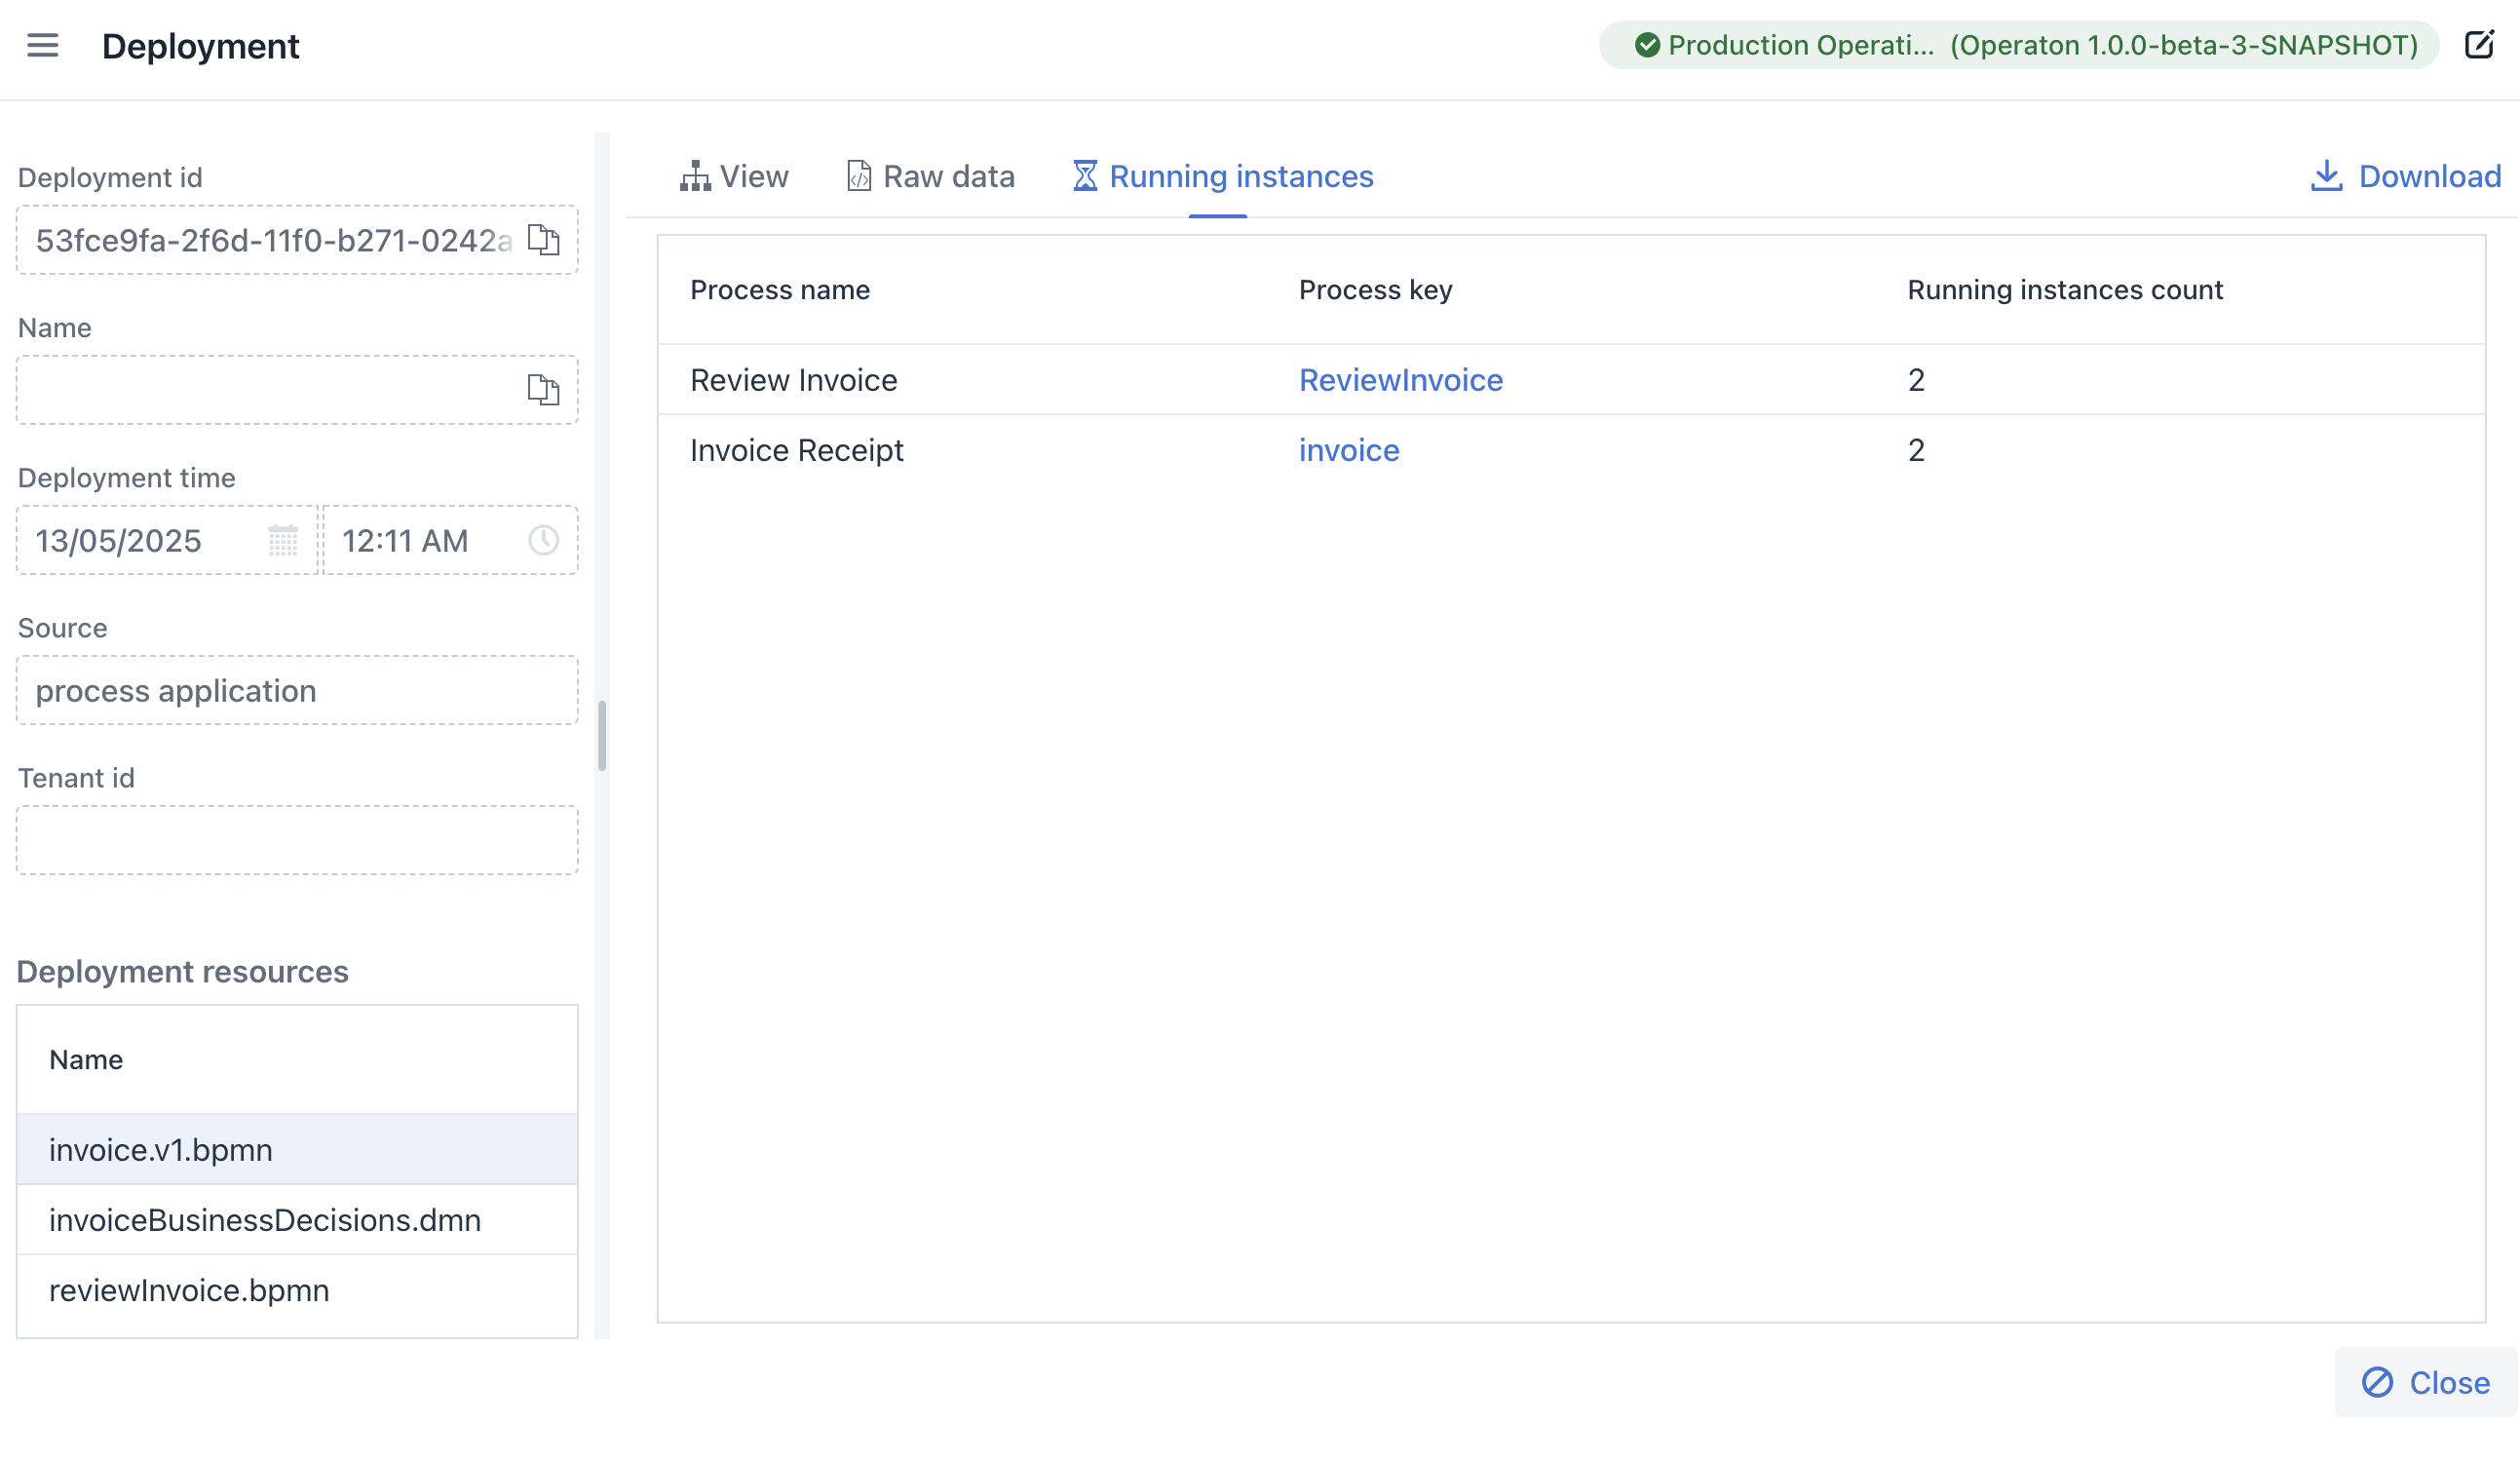
Task: Open the clock picker for deployment time
Action: click(x=543, y=541)
